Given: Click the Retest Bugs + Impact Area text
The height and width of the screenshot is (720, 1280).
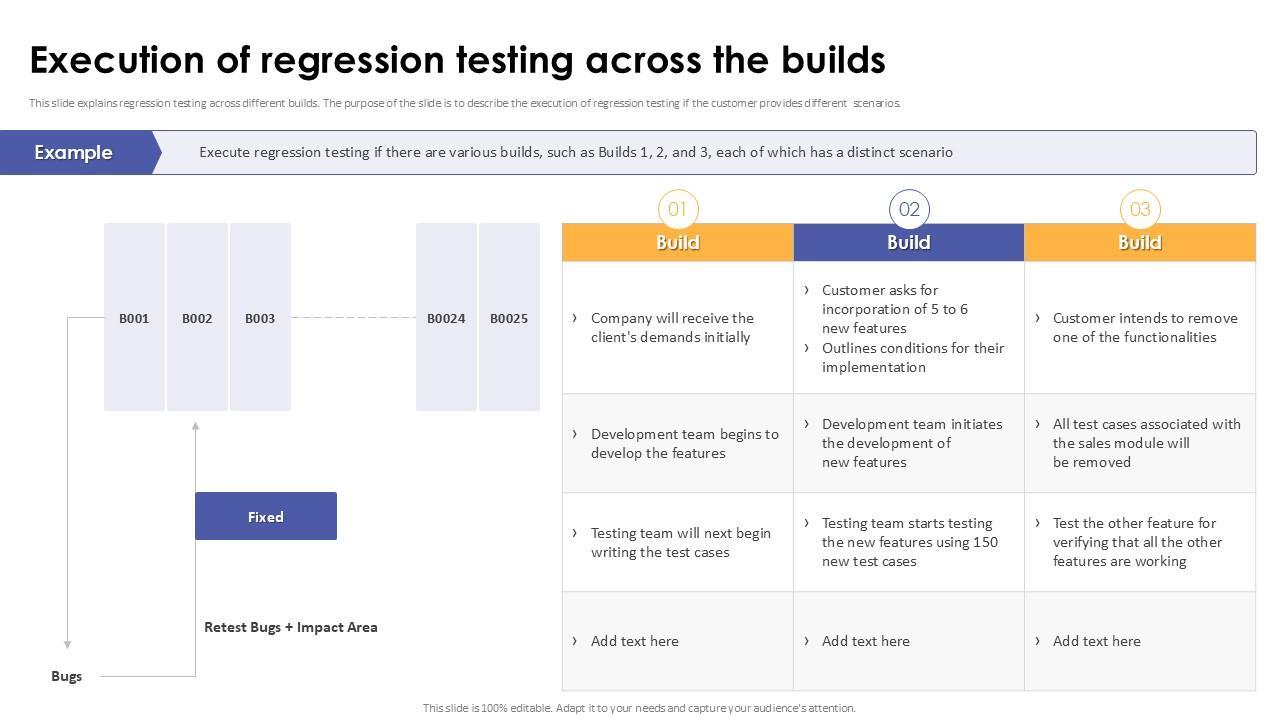Looking at the screenshot, I should pos(291,627).
